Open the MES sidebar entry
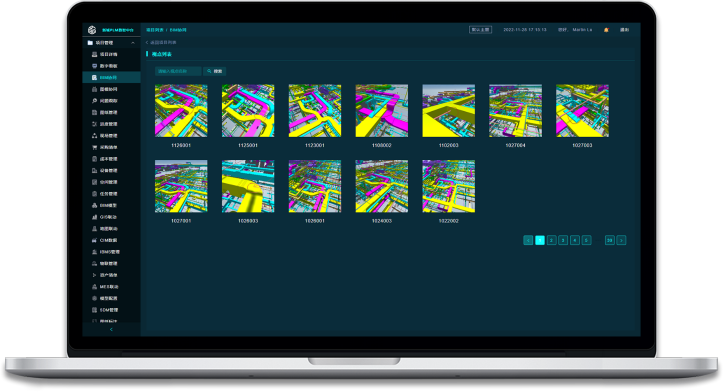Image resolution: width=723 pixels, height=392 pixels. point(106,286)
